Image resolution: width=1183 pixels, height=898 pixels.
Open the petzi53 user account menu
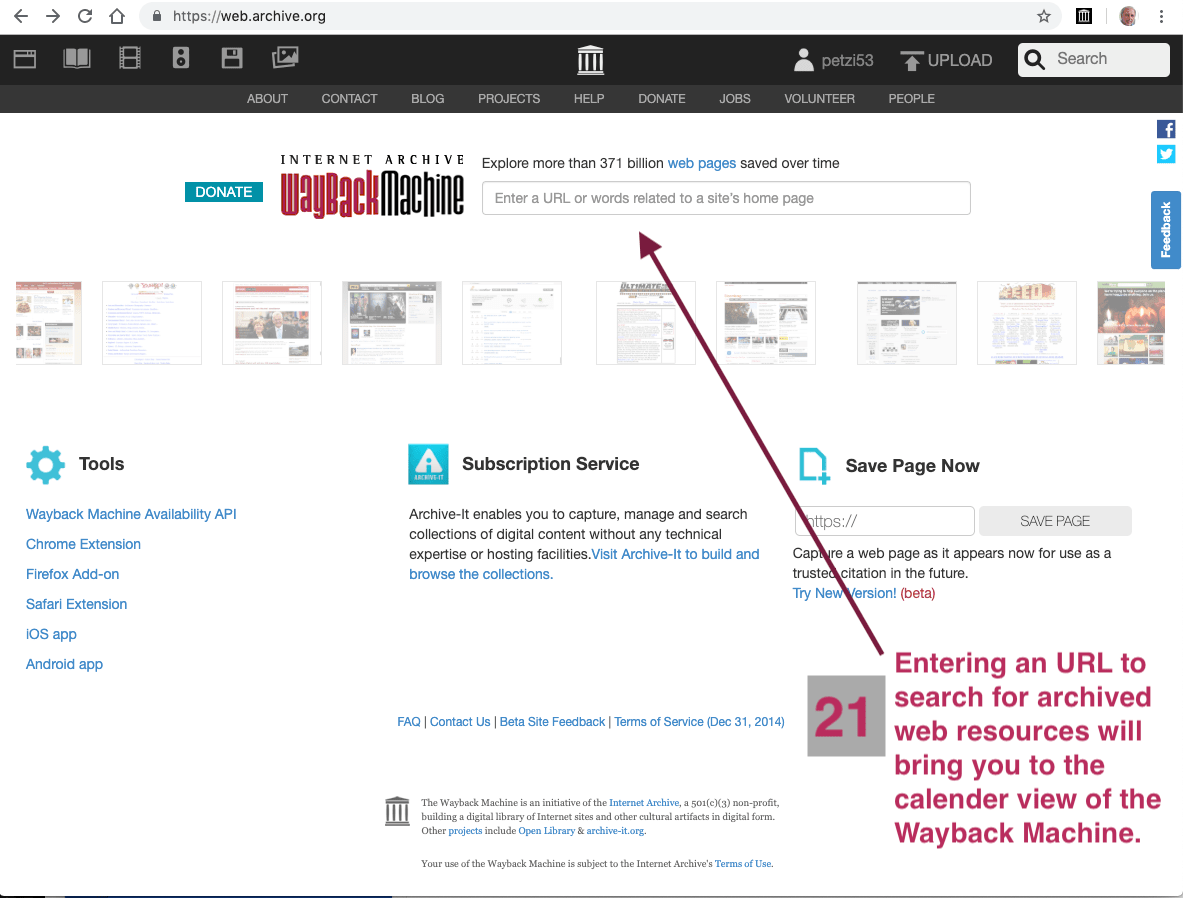[x=833, y=60]
